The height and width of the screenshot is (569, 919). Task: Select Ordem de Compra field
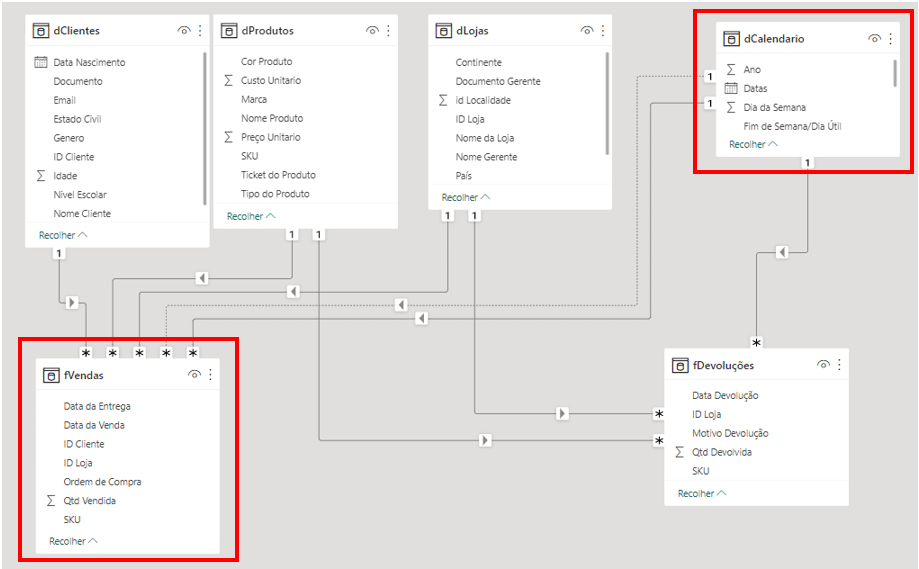tap(103, 482)
